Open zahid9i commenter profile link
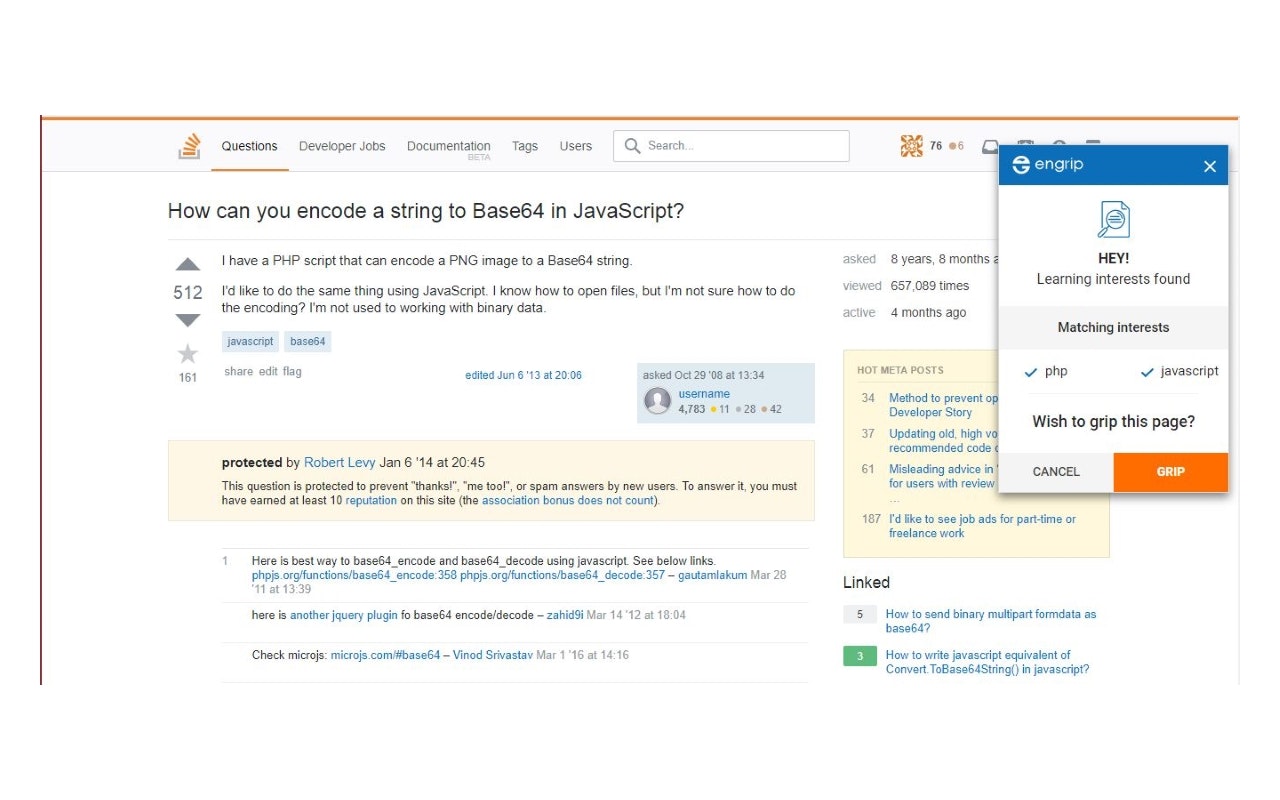Screen dimensions: 1280x800 pyautogui.click(x=565, y=615)
